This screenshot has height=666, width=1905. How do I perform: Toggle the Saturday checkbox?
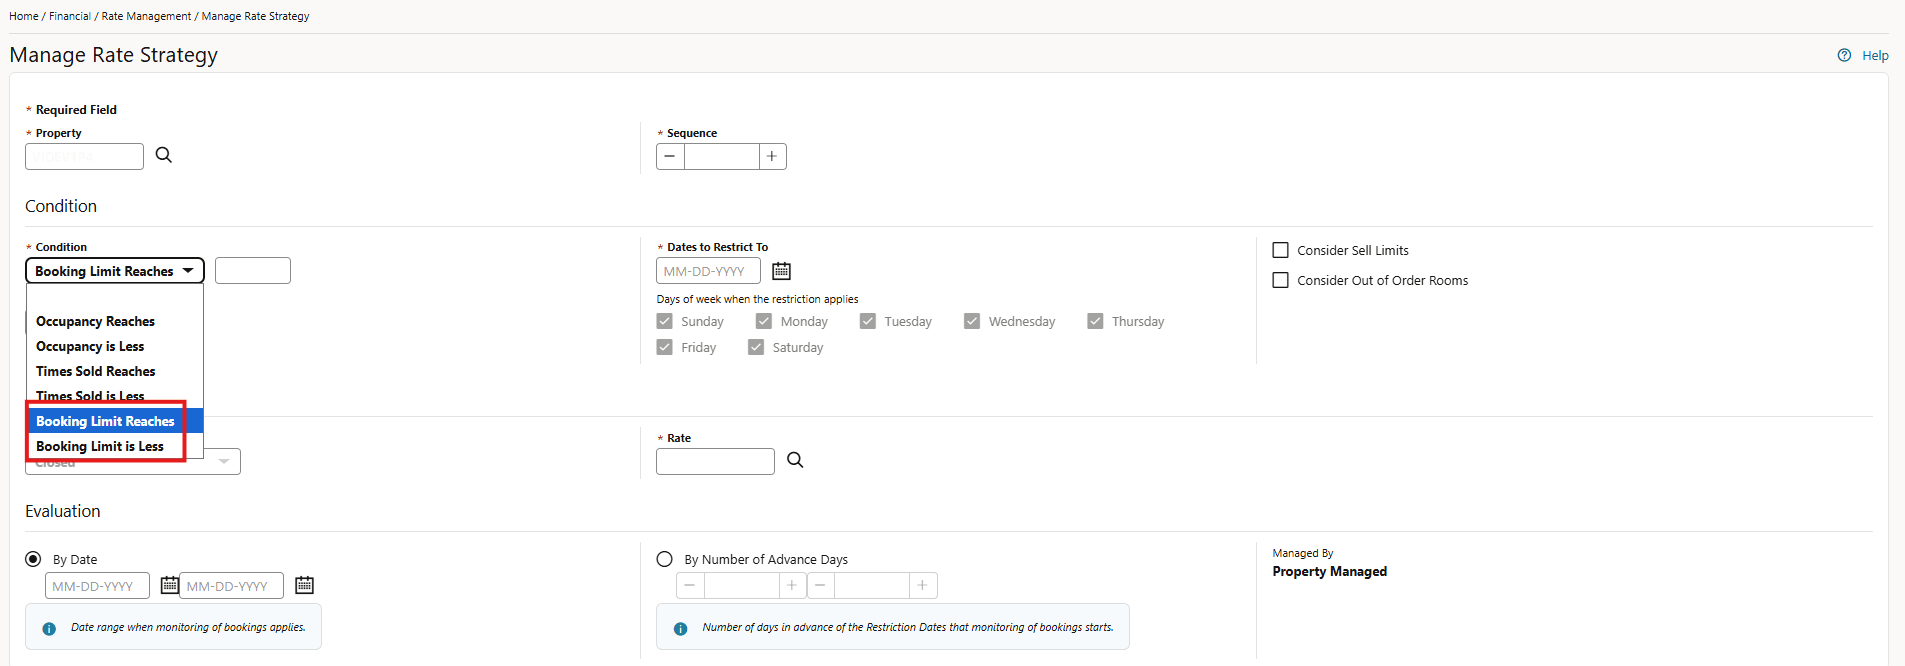point(756,347)
